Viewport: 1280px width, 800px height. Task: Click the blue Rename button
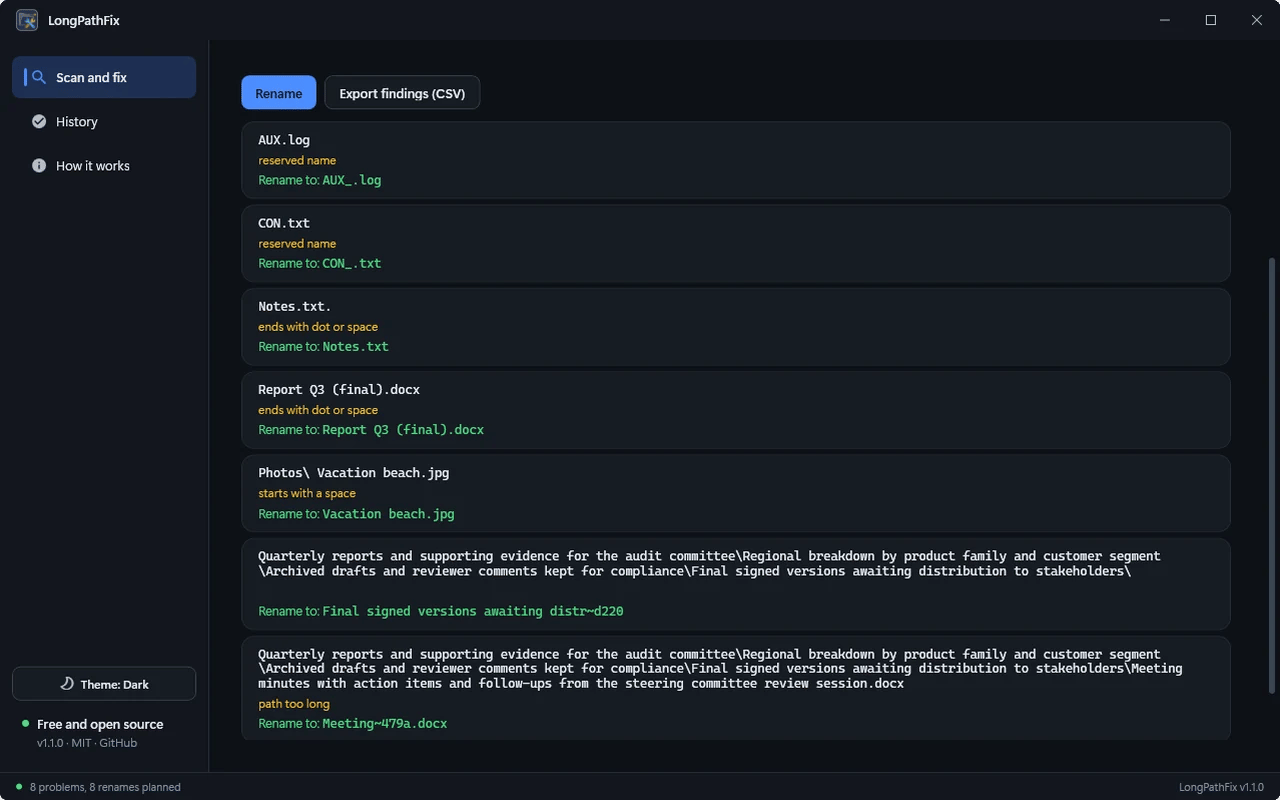tap(278, 93)
